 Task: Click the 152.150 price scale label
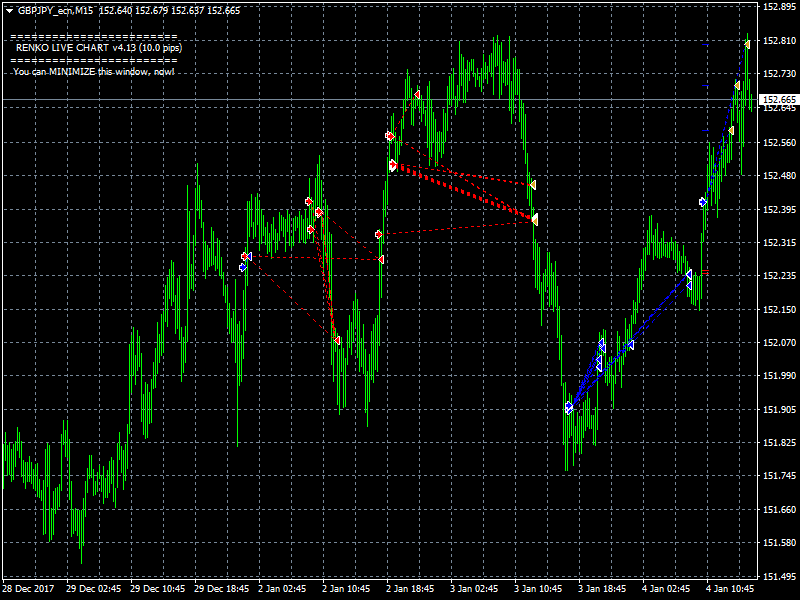pyautogui.click(x=779, y=310)
